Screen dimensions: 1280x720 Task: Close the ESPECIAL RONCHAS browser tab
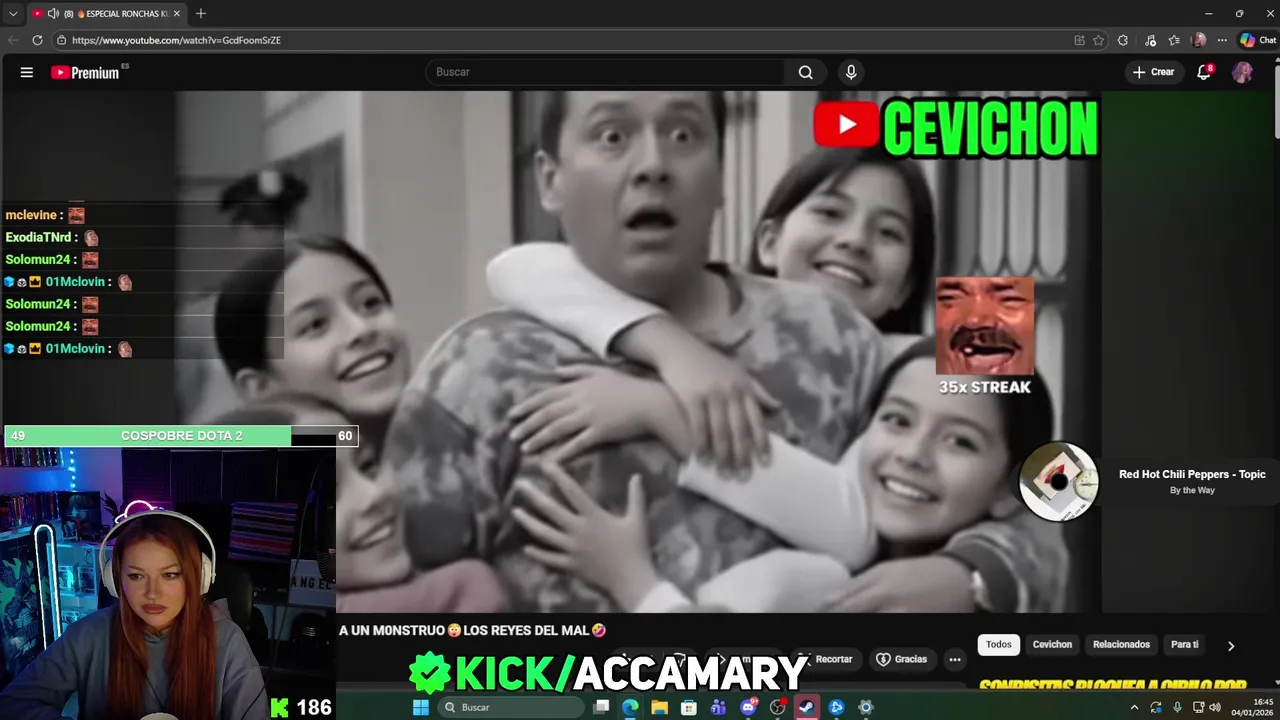[177, 13]
